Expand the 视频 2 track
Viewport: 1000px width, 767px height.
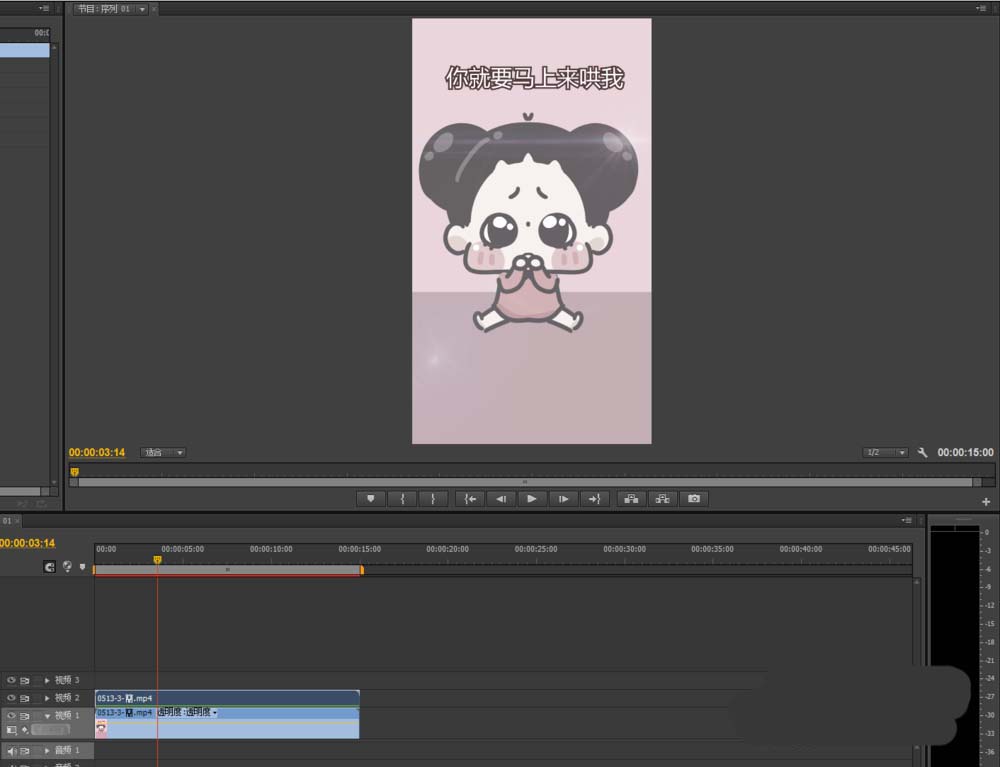point(47,698)
